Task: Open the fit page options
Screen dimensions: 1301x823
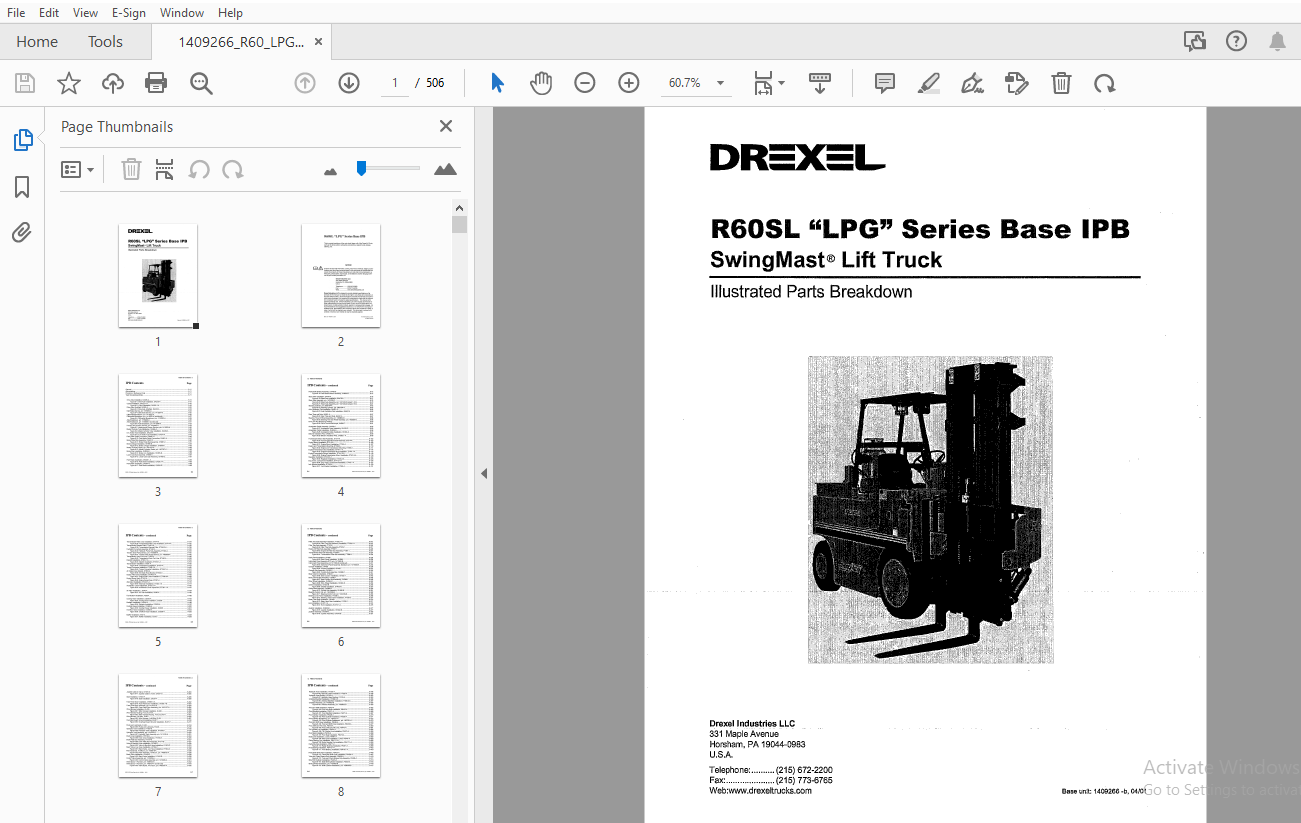Action: [768, 83]
